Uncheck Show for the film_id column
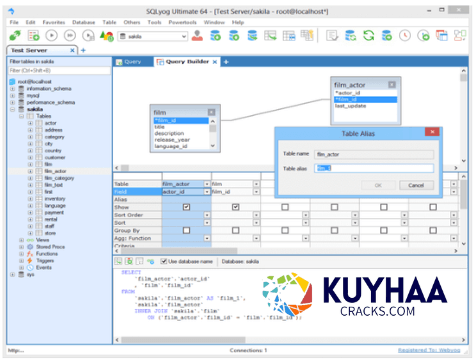Screen dimensions: 474x360 236,207
